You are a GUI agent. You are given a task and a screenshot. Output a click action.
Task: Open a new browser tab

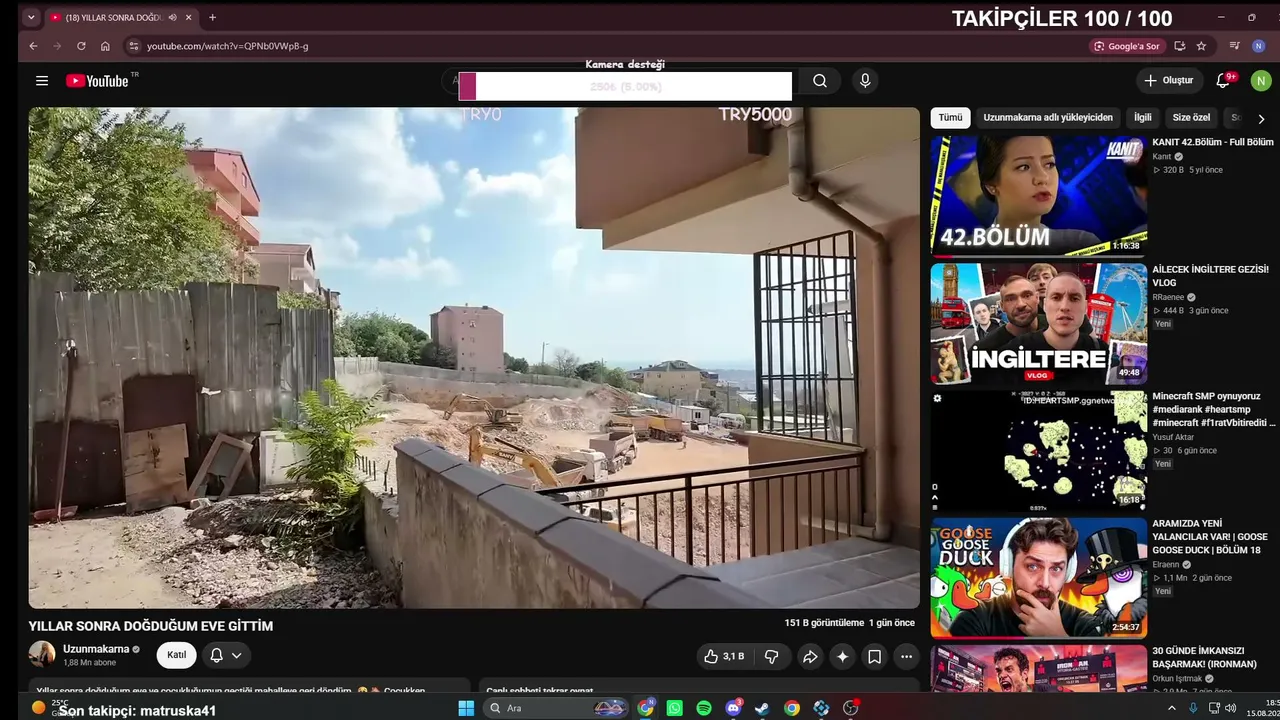(x=212, y=17)
